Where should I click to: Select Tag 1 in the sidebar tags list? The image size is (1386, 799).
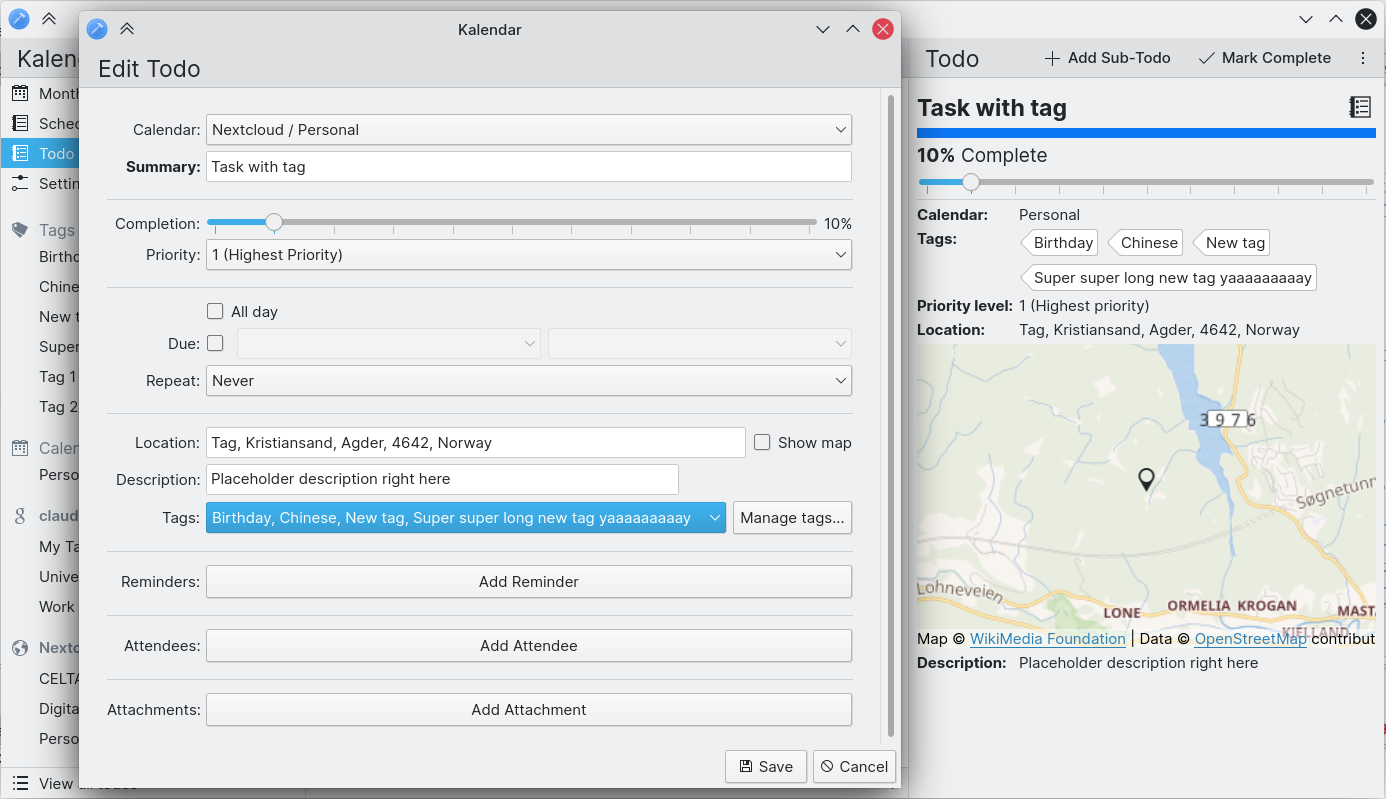point(58,377)
